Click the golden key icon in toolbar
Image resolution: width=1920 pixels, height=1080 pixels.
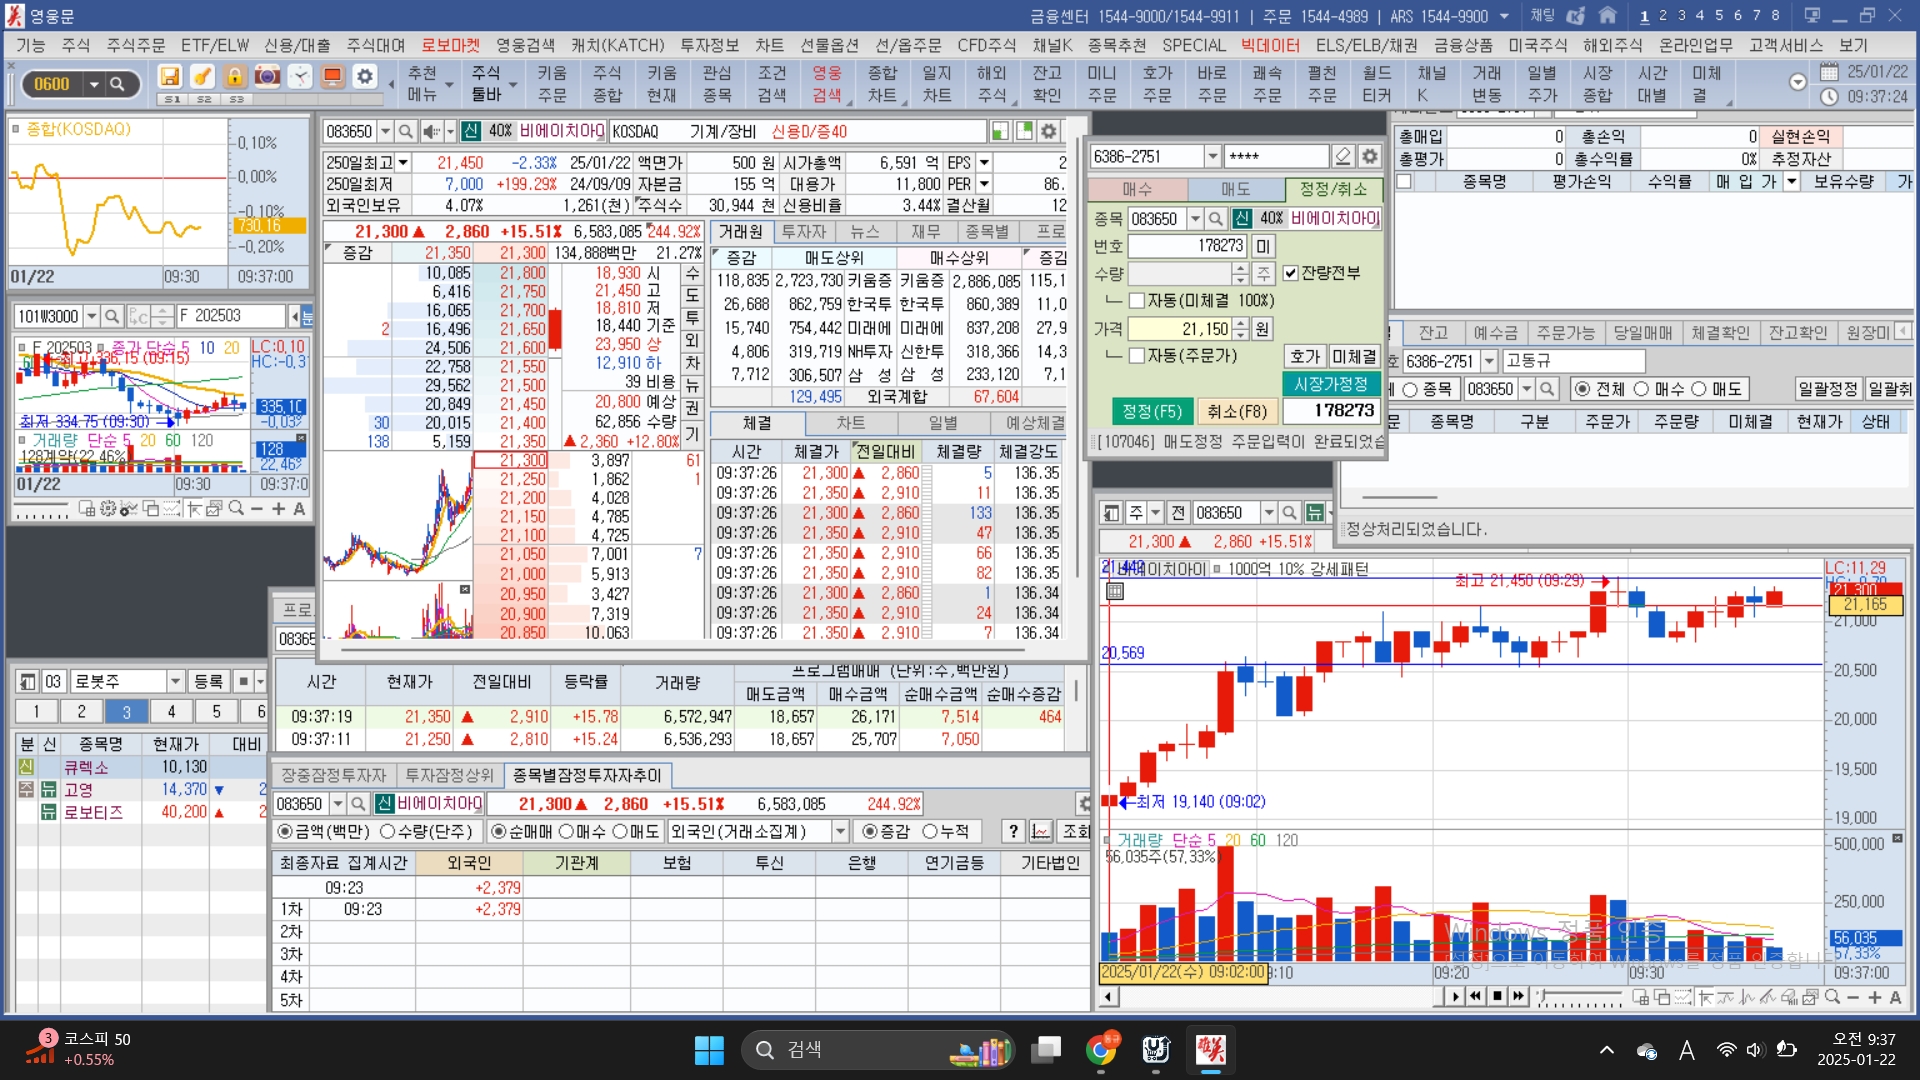[202, 77]
